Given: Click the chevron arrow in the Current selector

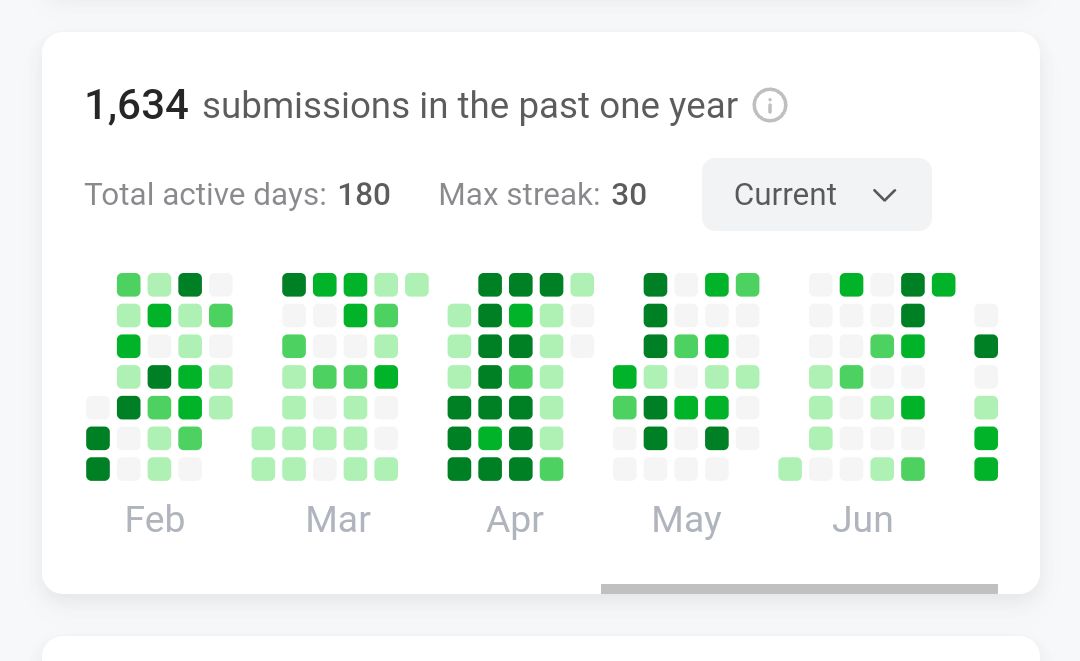Looking at the screenshot, I should (x=884, y=196).
